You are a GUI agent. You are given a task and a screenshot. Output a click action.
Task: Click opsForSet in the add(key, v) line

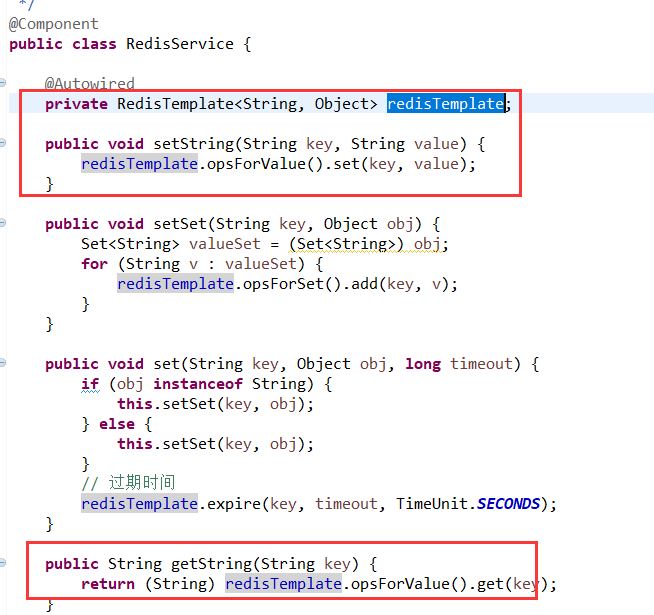click(x=283, y=284)
